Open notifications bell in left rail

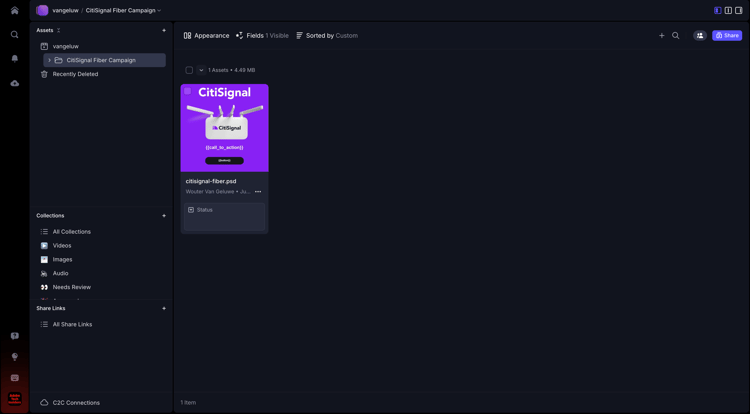[14, 58]
